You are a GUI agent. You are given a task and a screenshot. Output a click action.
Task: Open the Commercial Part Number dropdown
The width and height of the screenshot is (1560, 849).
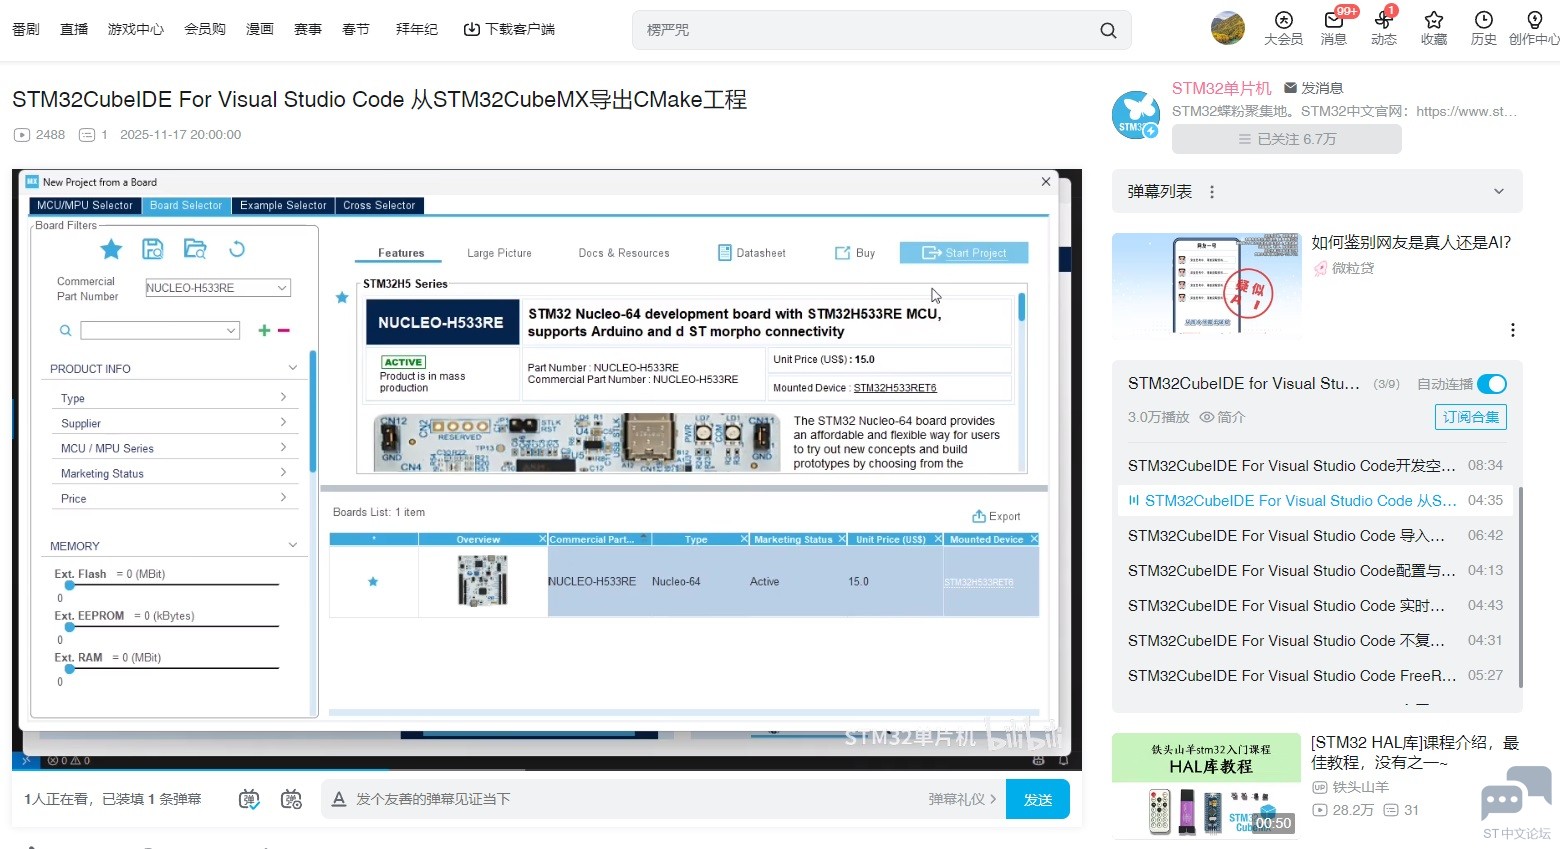218,288
